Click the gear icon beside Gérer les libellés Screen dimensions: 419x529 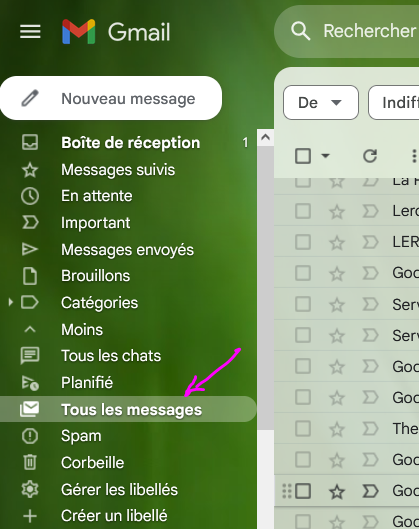point(30,489)
